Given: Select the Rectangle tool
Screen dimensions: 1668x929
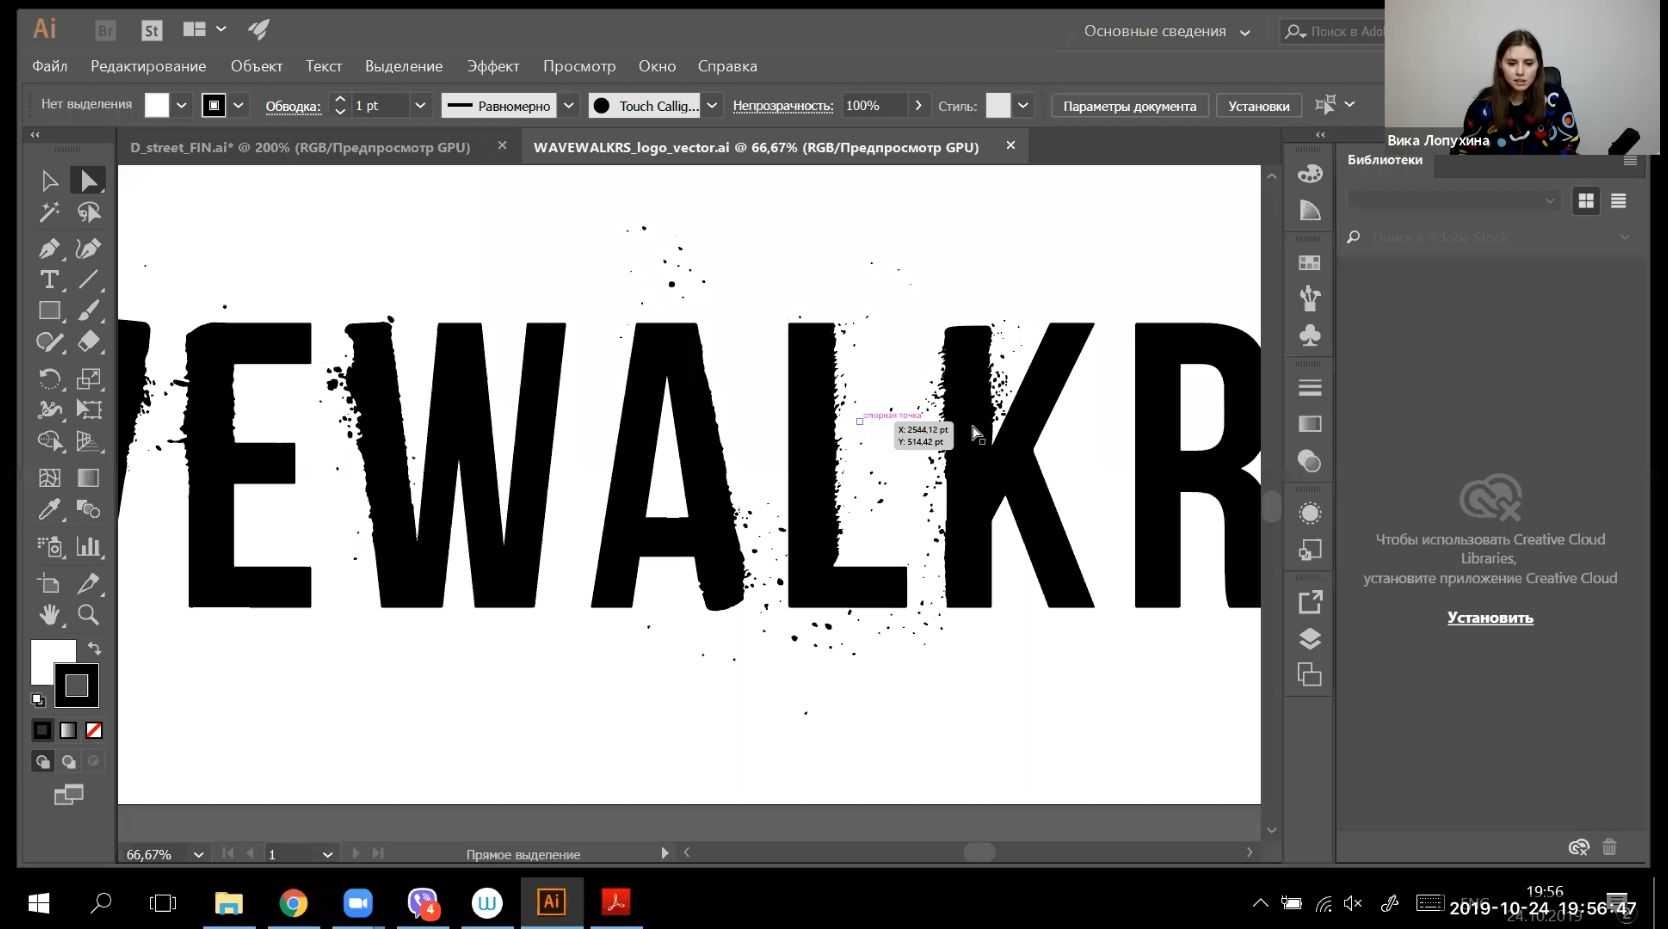Looking at the screenshot, I should [49, 311].
